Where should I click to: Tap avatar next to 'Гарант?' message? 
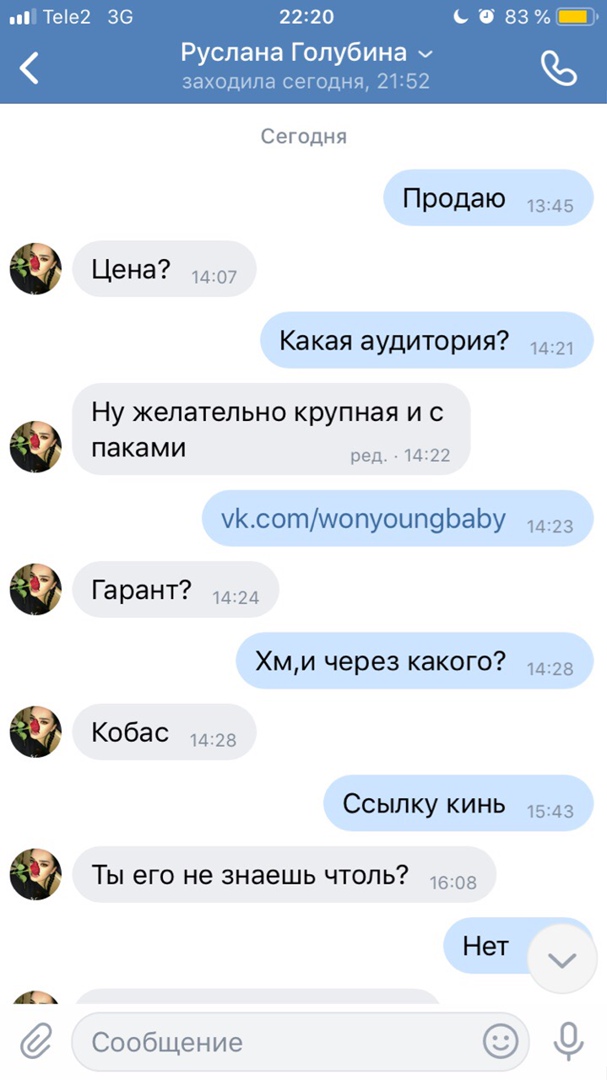click(x=36, y=589)
